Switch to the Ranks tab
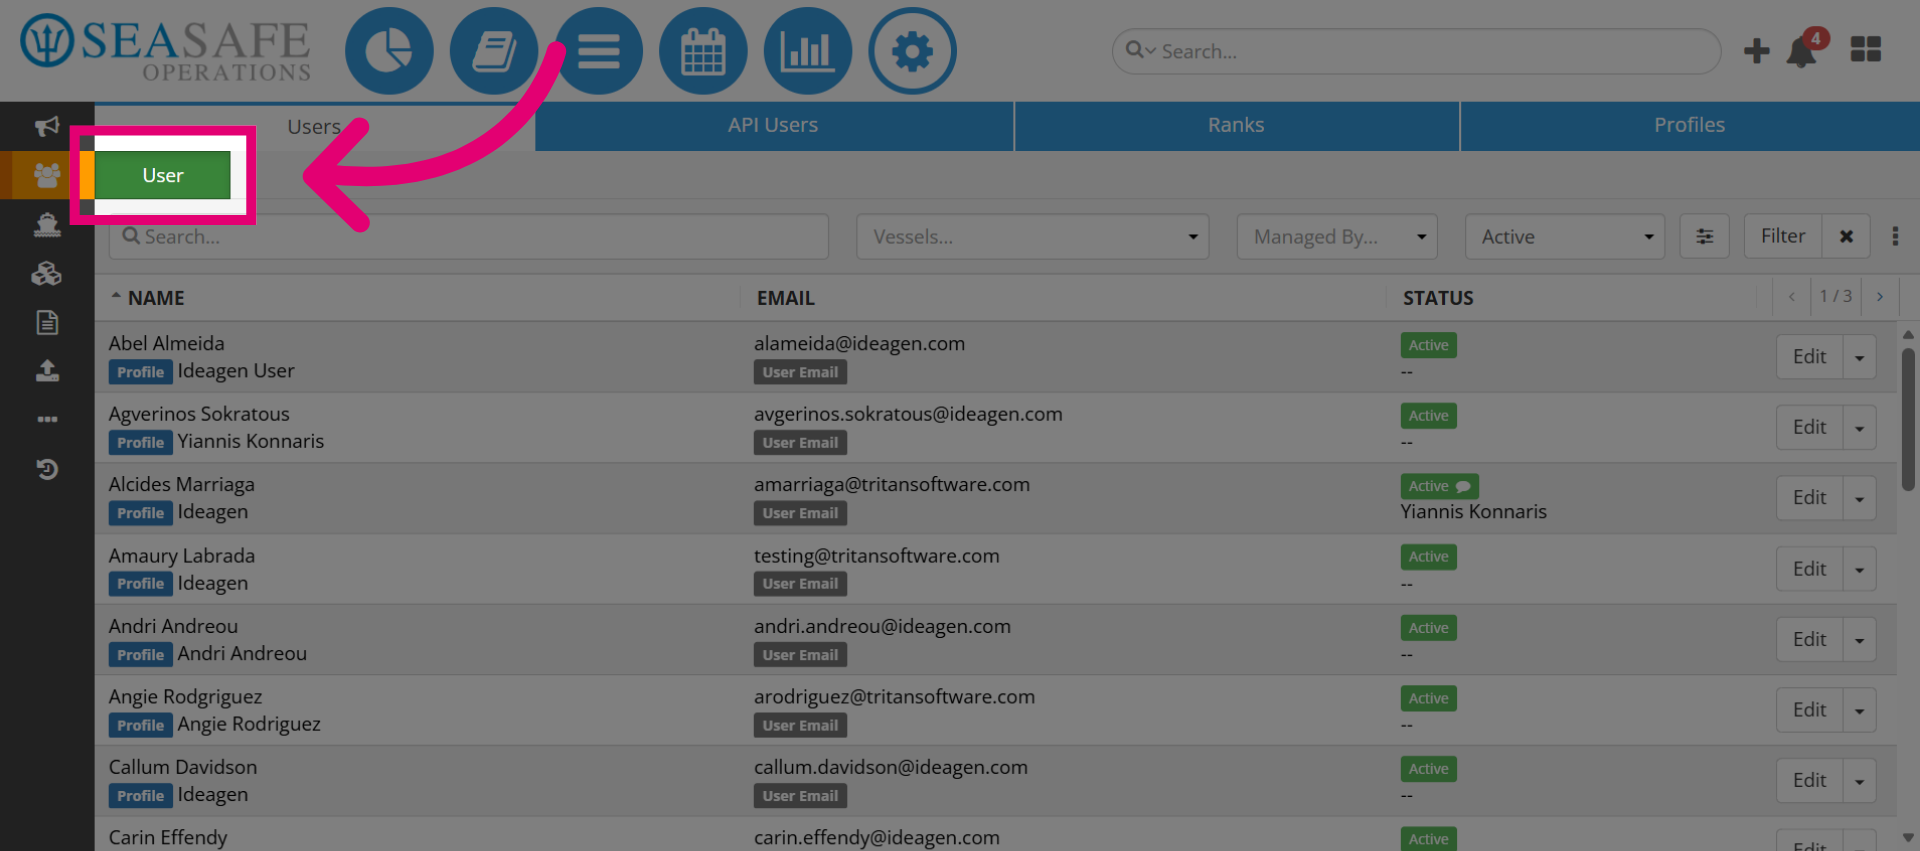 [1236, 126]
